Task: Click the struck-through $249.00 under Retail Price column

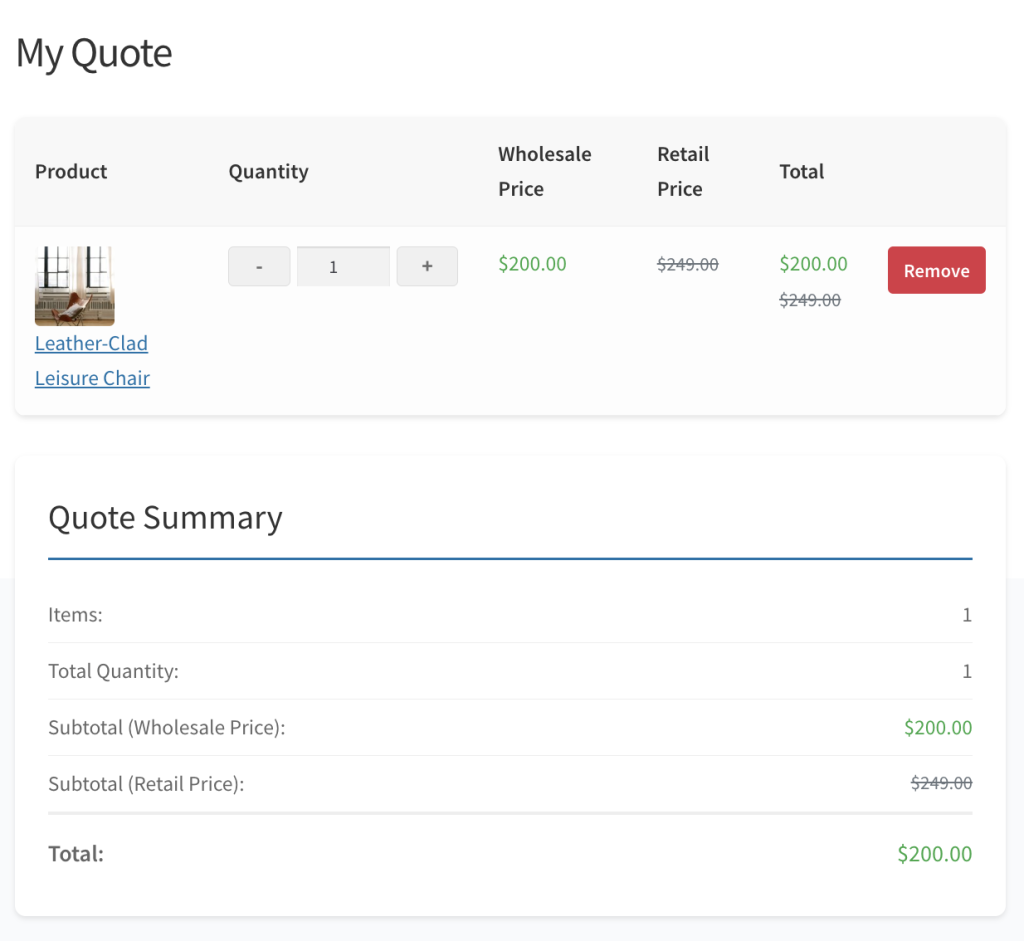Action: click(x=687, y=264)
